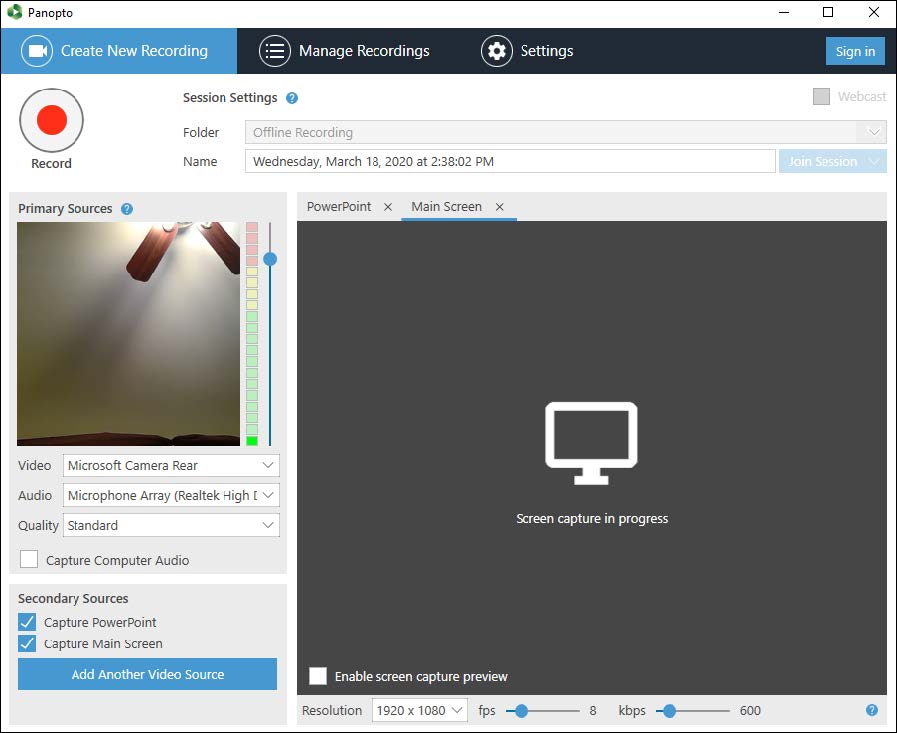Screen dimensions: 897x733
Task: Click the Session Settings help icon
Action: (x=292, y=98)
